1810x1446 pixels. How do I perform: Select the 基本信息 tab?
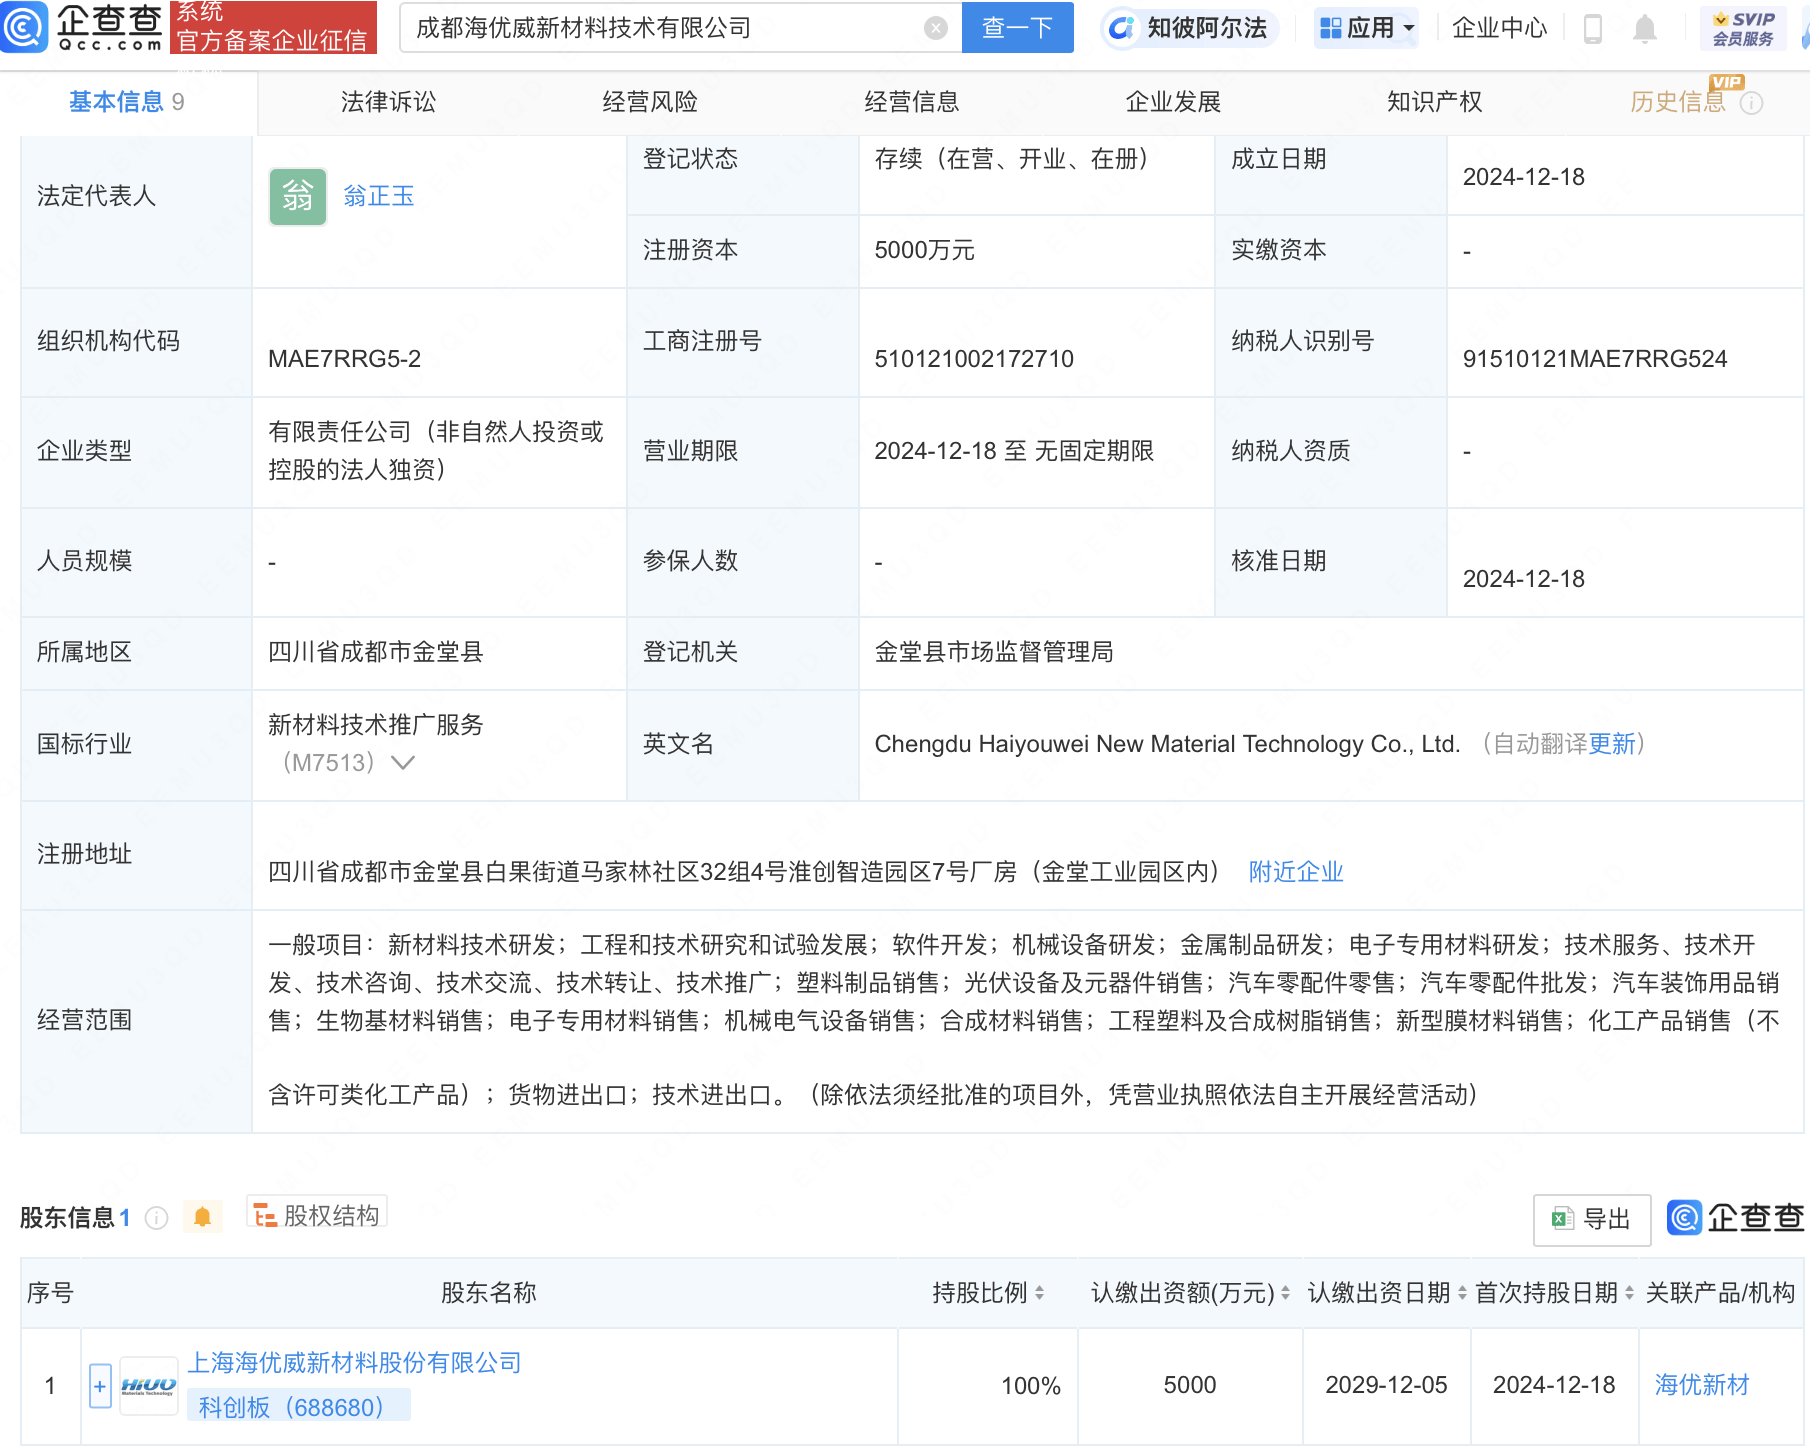click(127, 102)
